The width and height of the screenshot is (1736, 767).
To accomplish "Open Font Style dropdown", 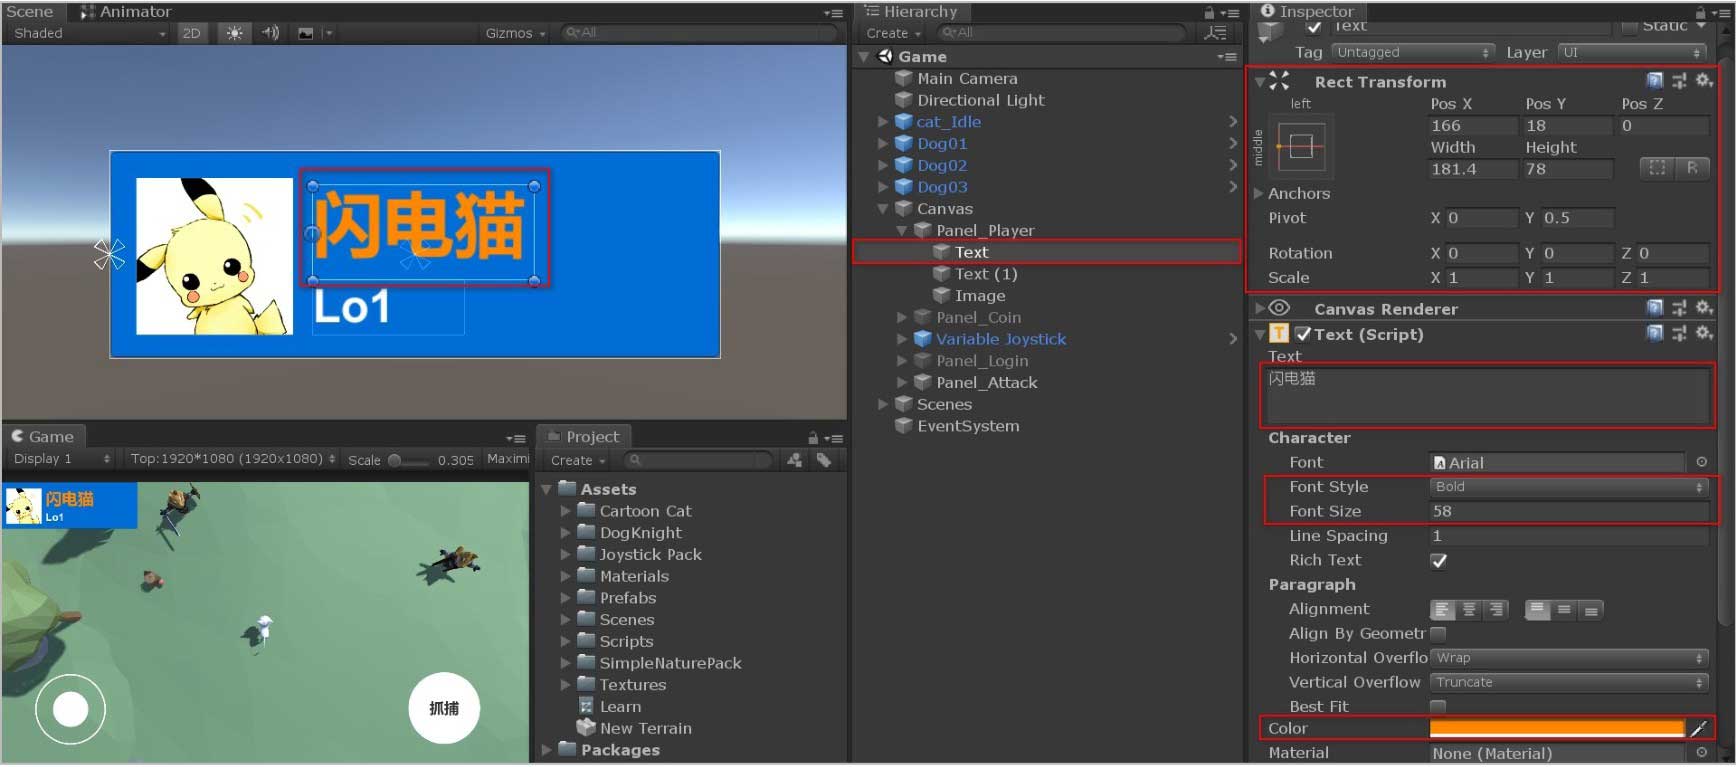I will (1569, 487).
